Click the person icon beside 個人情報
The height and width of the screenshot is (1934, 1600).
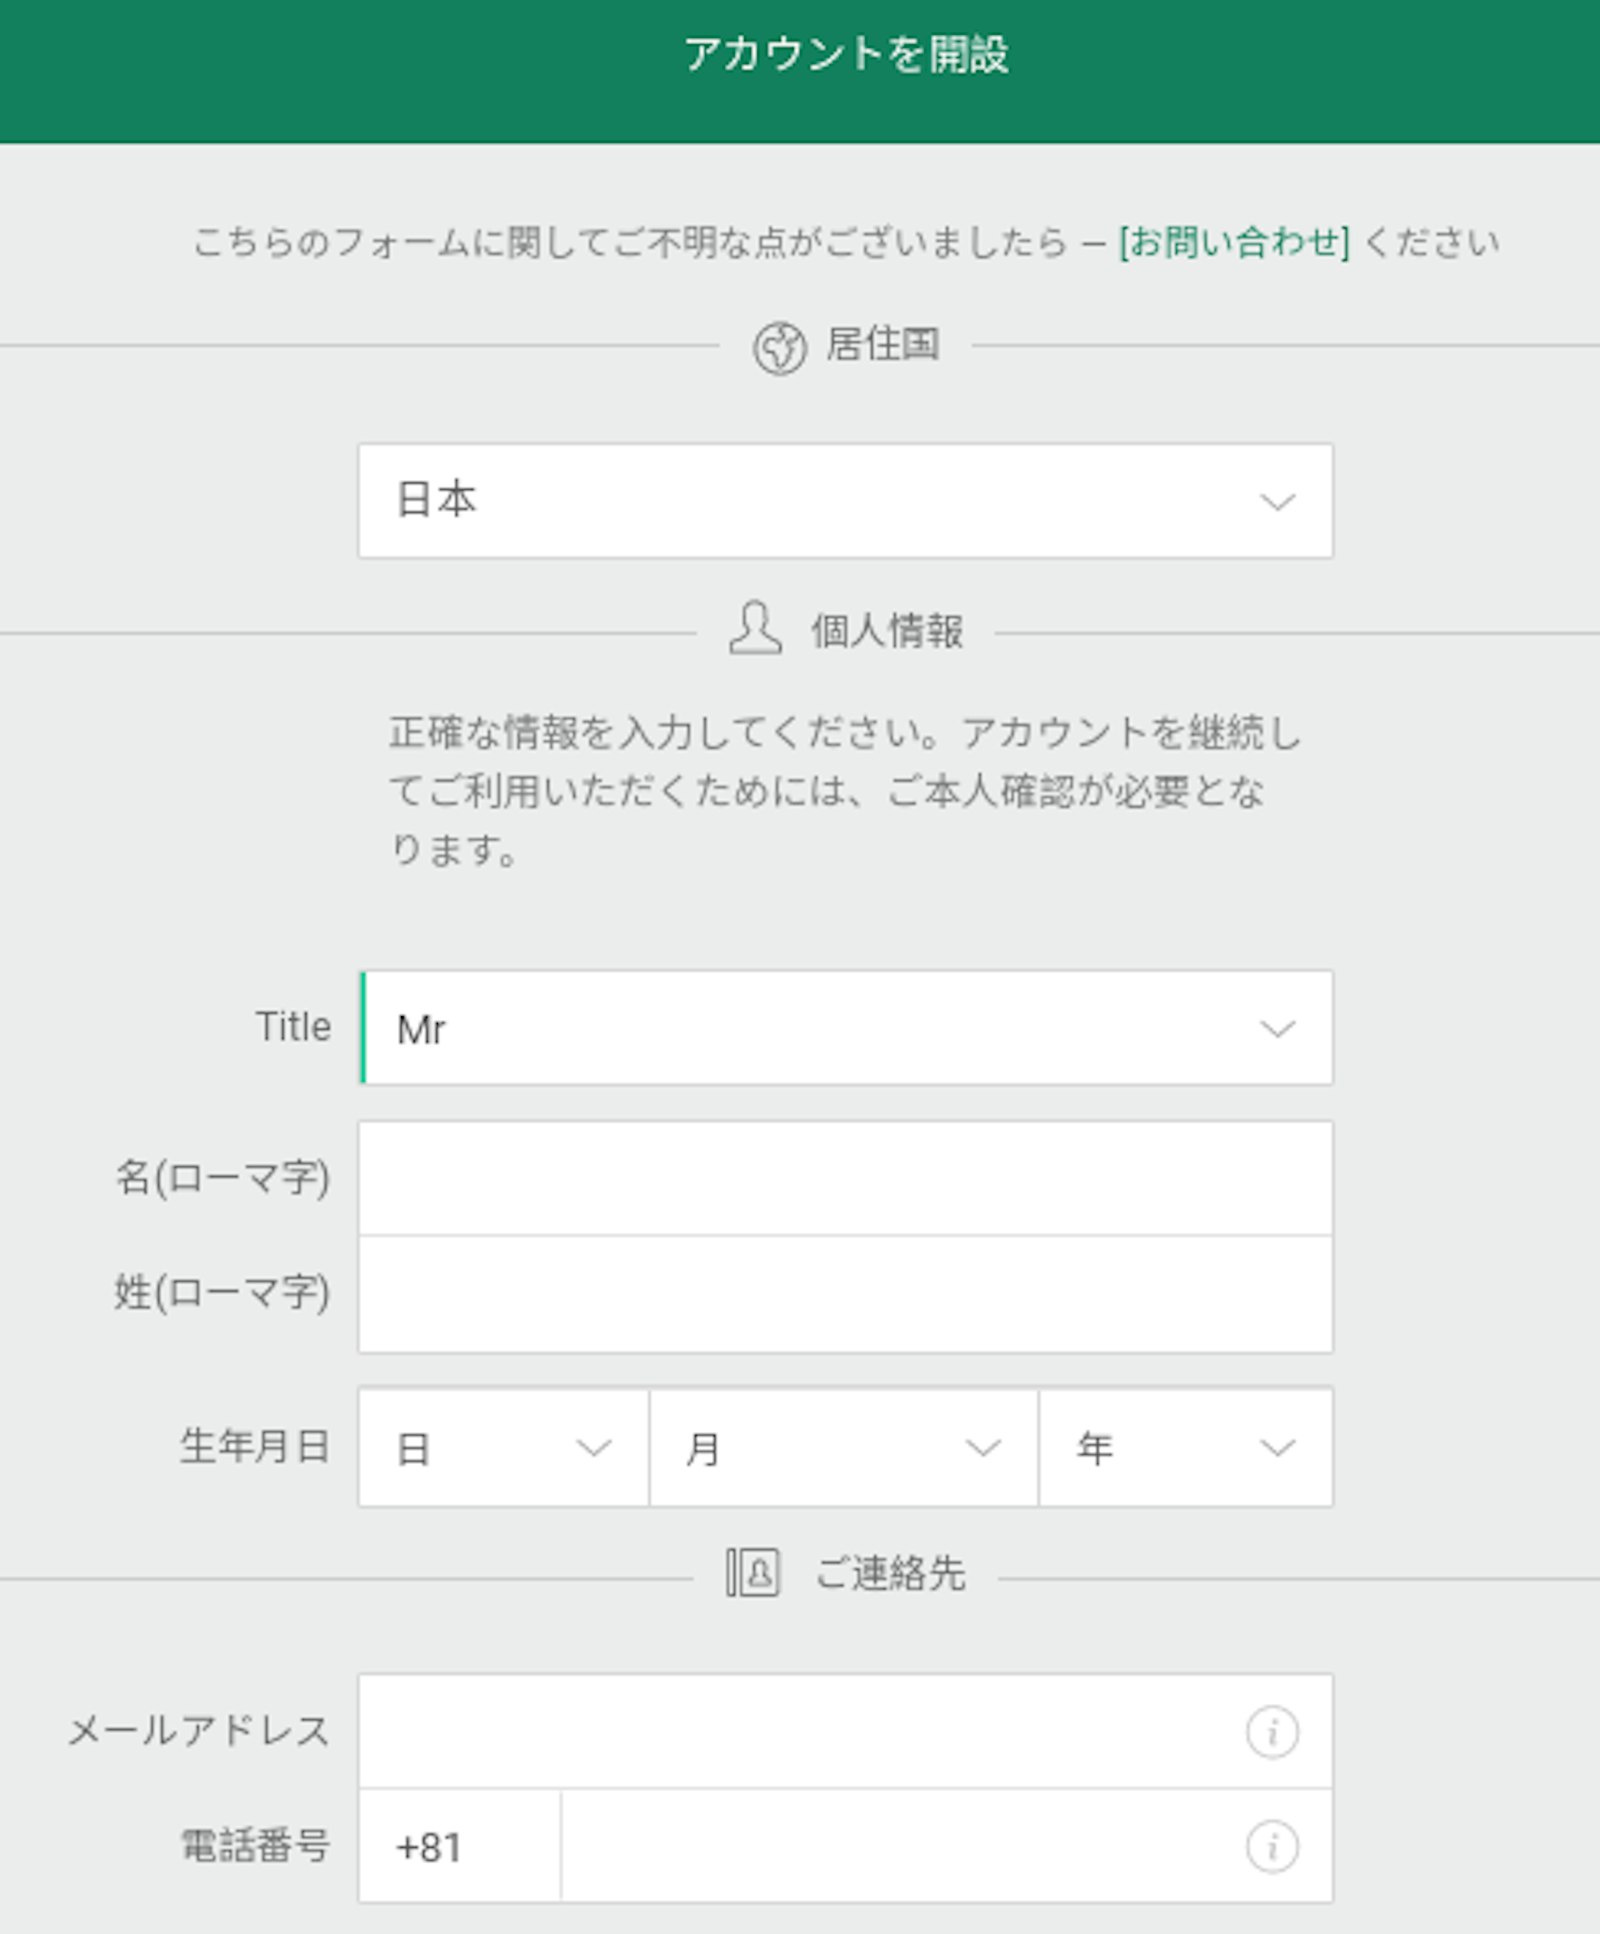tap(755, 629)
